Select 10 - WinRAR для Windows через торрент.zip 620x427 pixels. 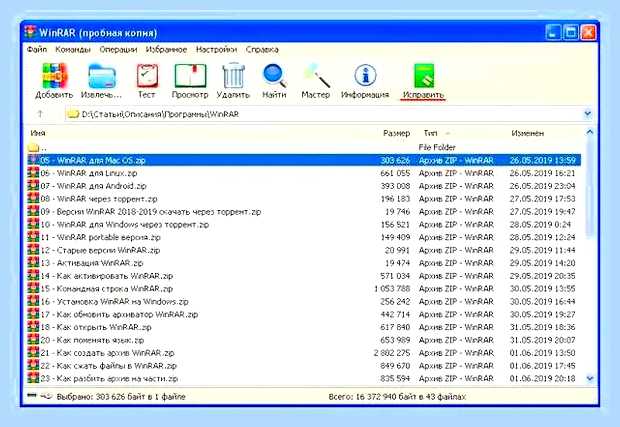125,224
